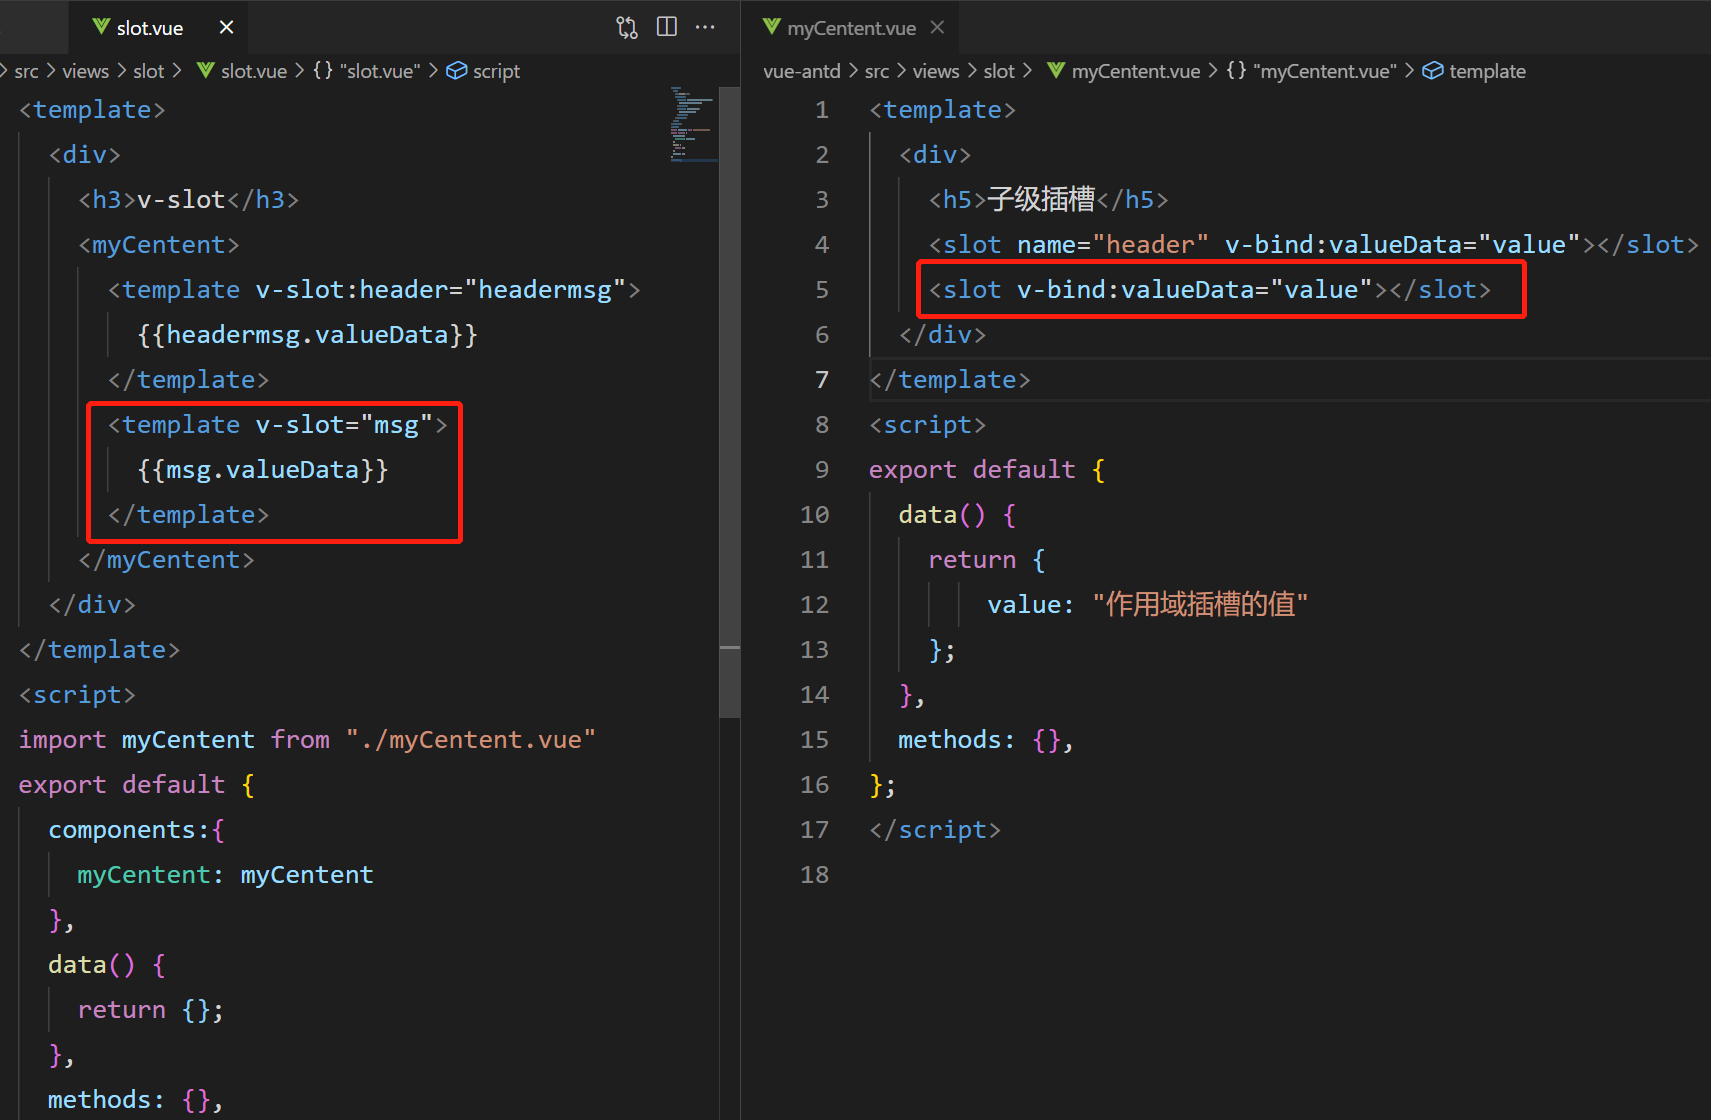The width and height of the screenshot is (1711, 1120).
Task: Click 'components:{' line in slot.vue
Action: pyautogui.click(x=137, y=830)
